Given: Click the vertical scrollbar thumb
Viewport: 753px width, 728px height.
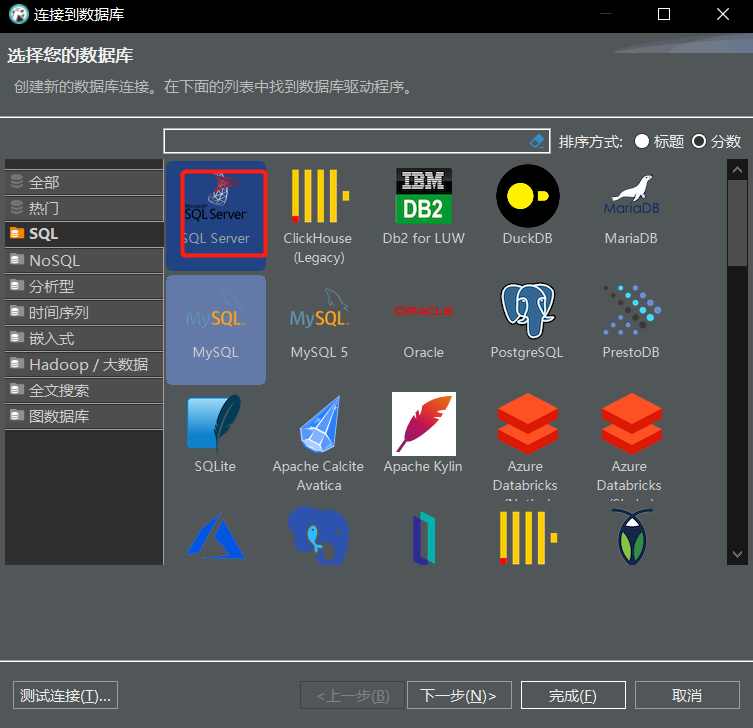Looking at the screenshot, I should [737, 223].
